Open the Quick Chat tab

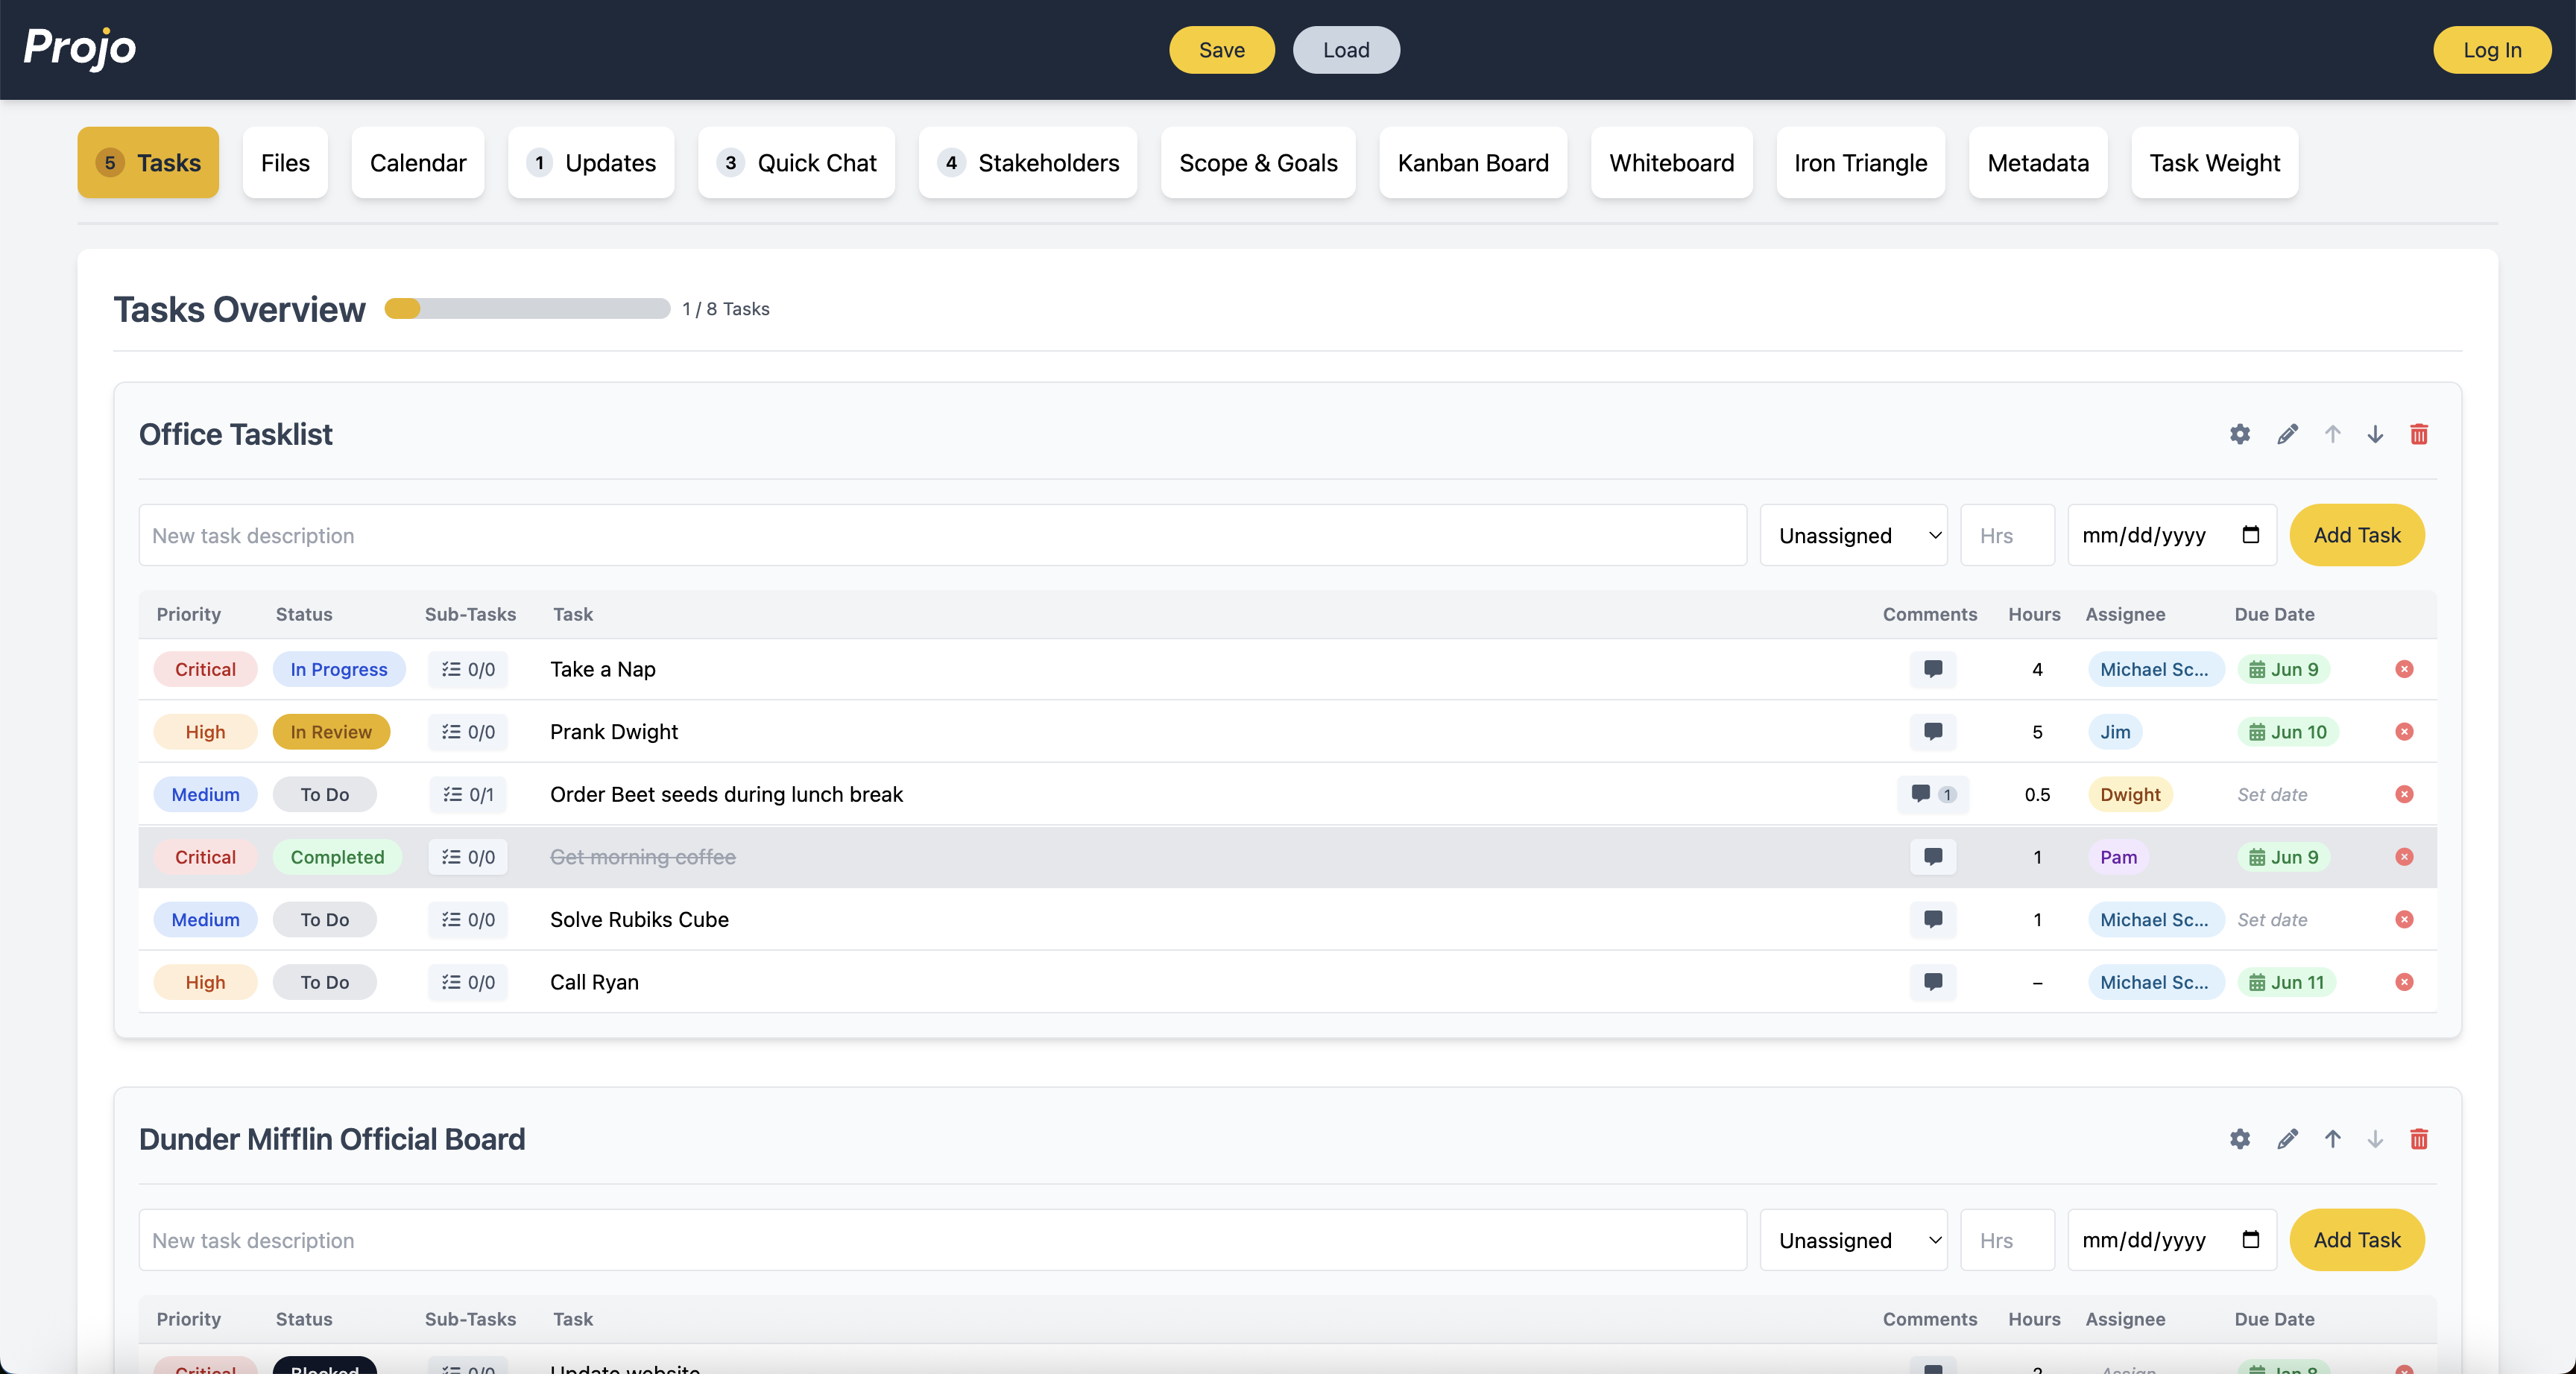click(796, 162)
